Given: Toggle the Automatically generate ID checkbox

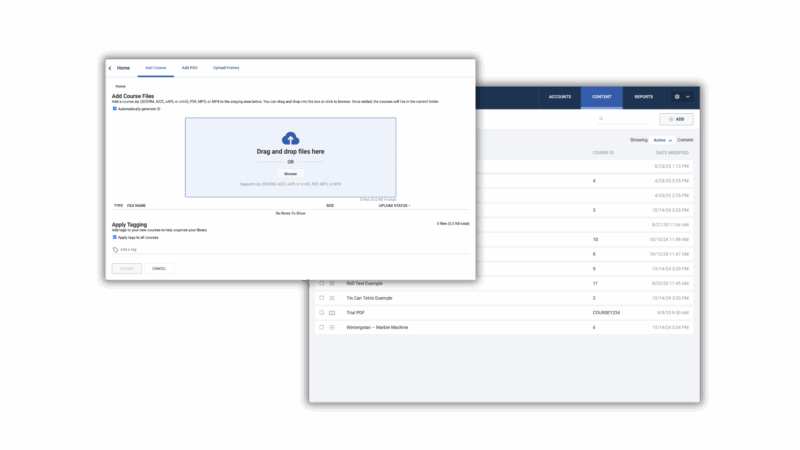Looking at the screenshot, I should [x=115, y=109].
